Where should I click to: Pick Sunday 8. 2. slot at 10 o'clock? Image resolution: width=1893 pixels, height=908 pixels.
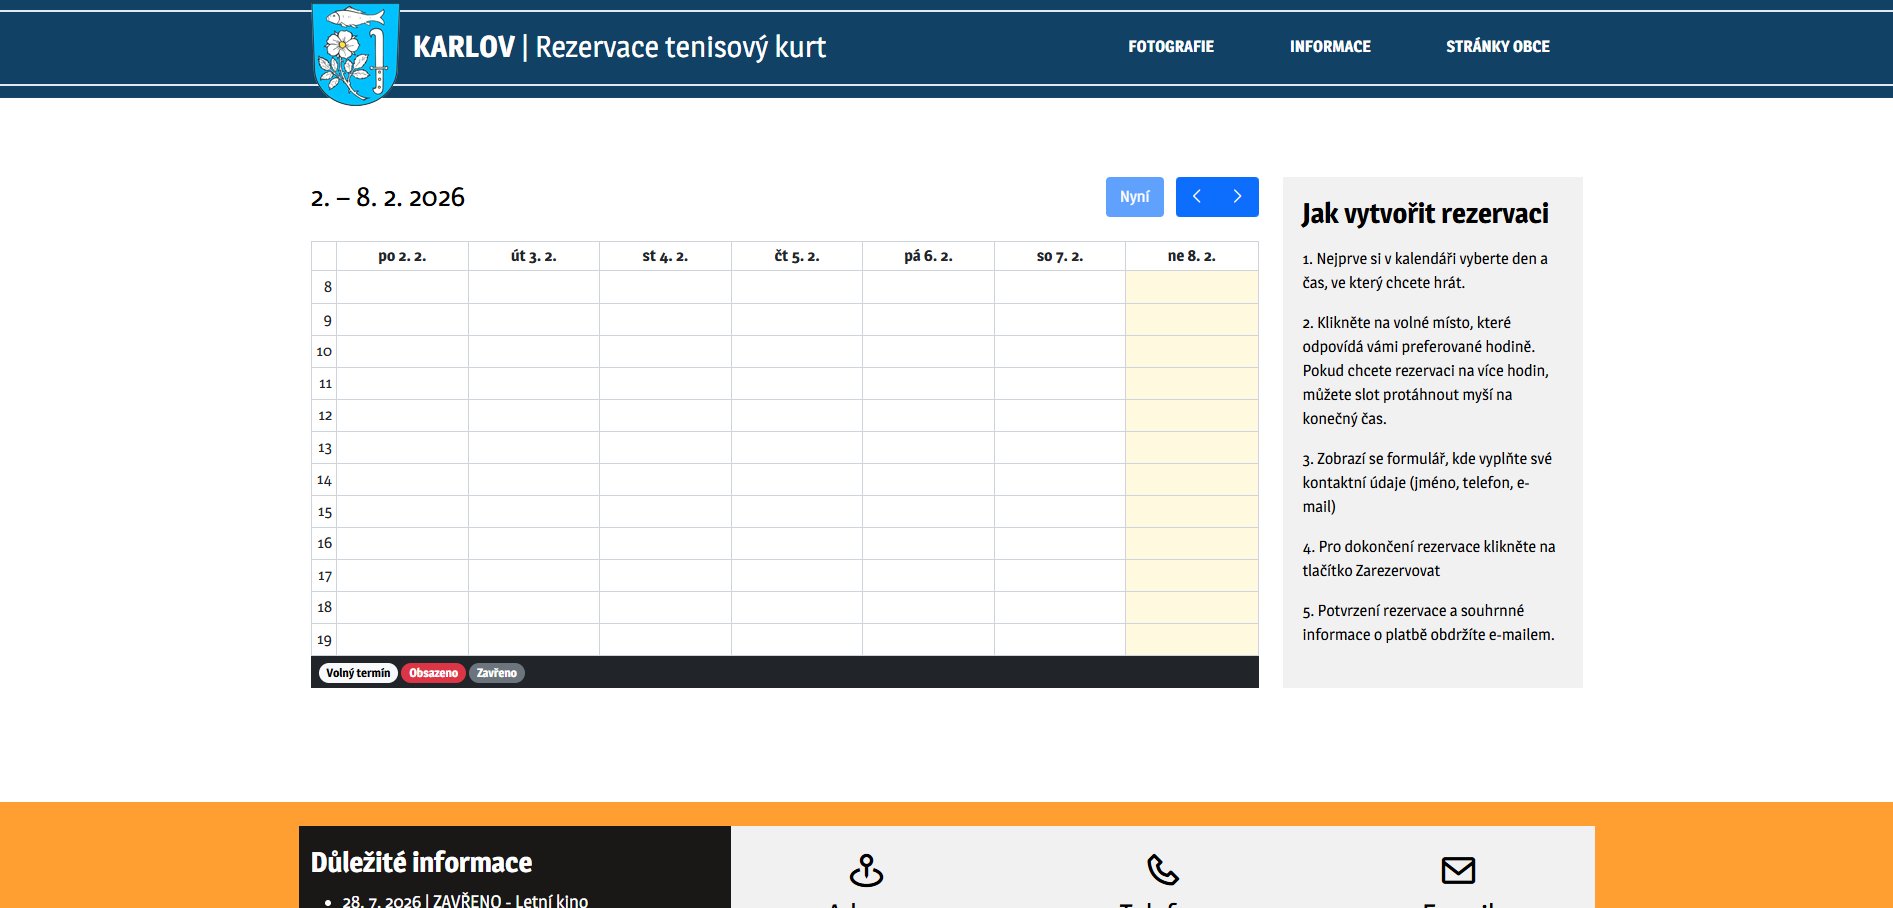point(1191,352)
